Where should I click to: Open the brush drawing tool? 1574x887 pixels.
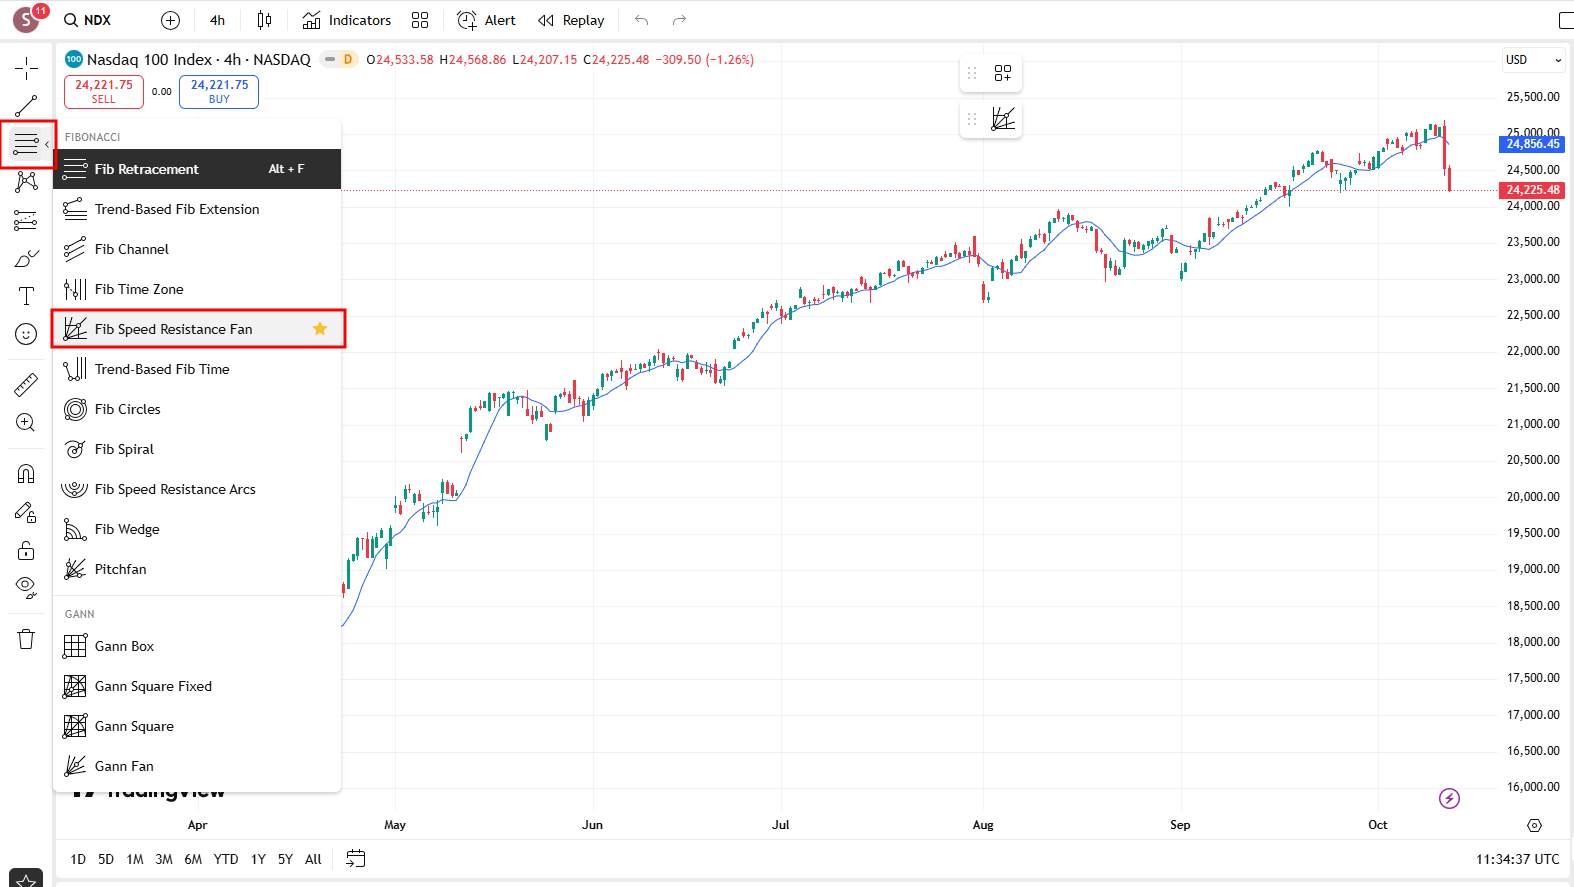click(26, 259)
